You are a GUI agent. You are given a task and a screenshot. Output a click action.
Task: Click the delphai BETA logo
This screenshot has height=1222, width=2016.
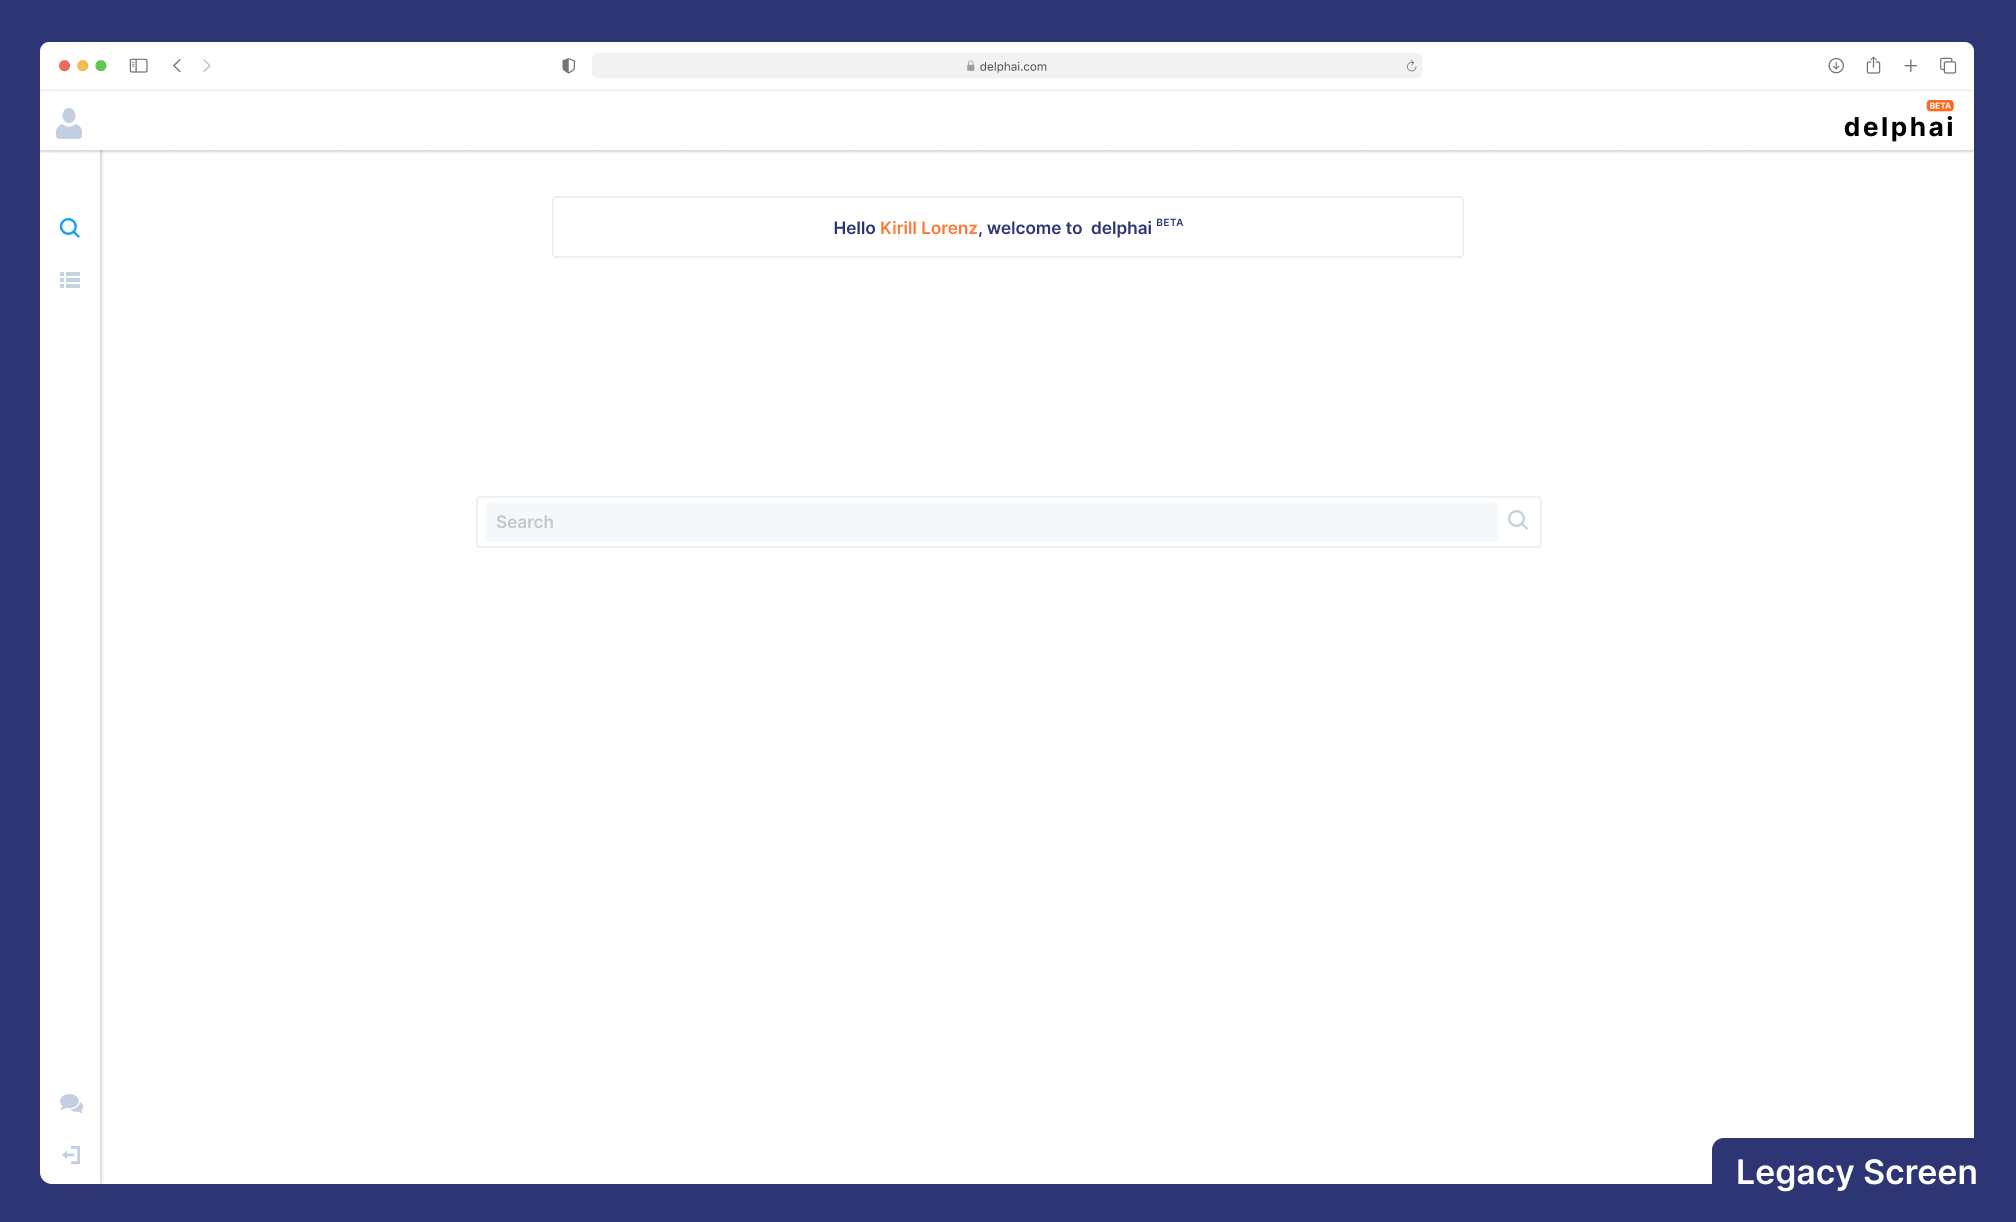coord(1897,122)
